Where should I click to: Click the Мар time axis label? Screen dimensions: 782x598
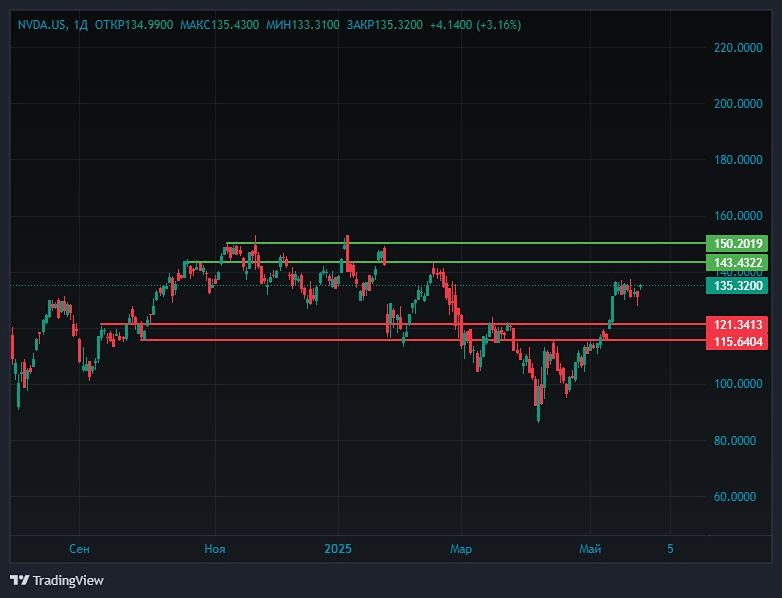tap(461, 549)
